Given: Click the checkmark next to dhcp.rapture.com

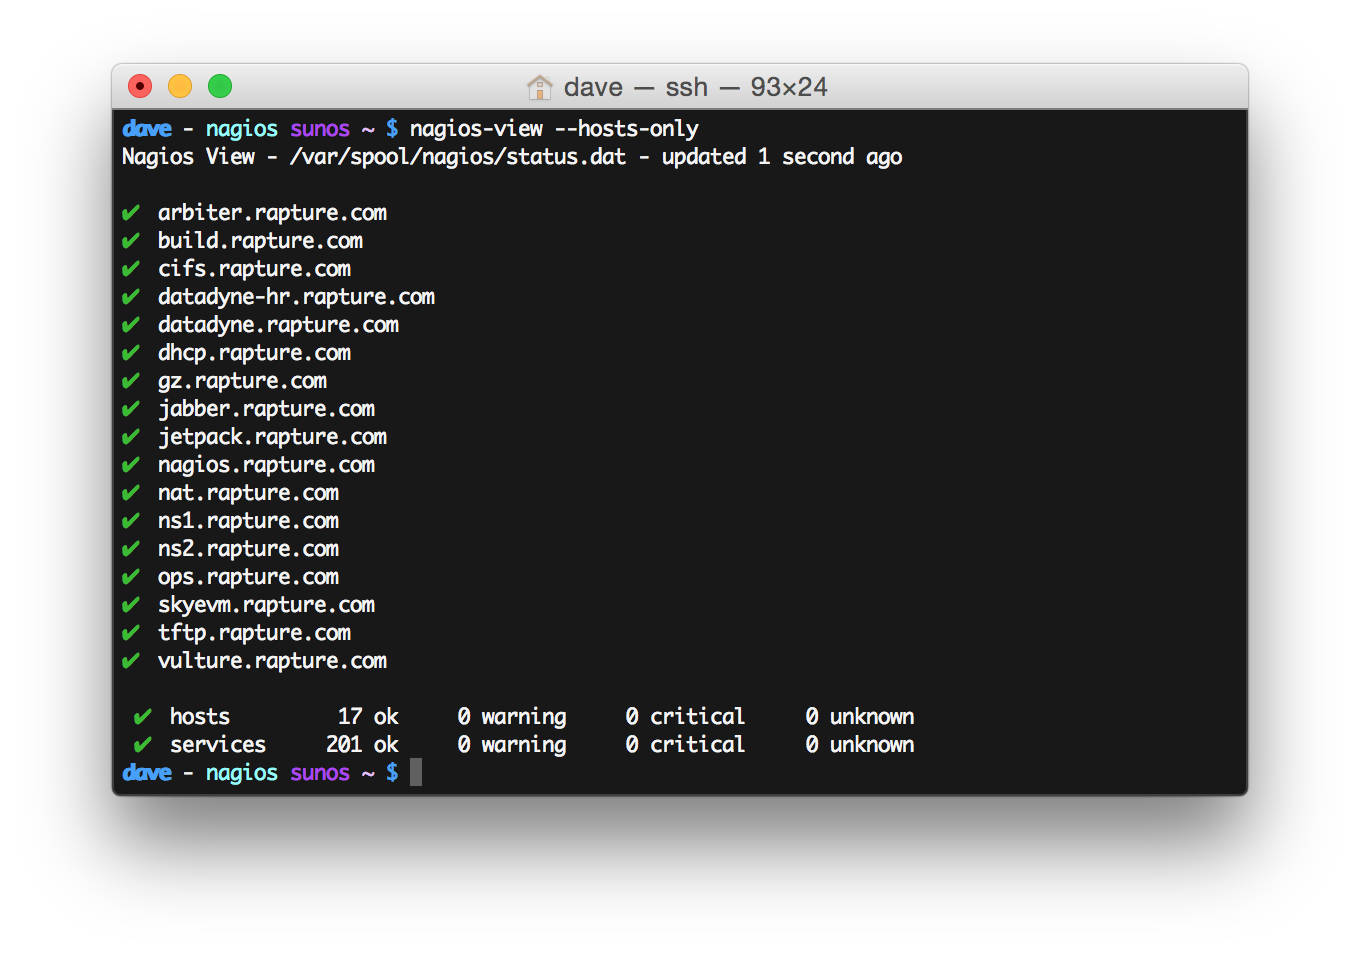Looking at the screenshot, I should (131, 353).
